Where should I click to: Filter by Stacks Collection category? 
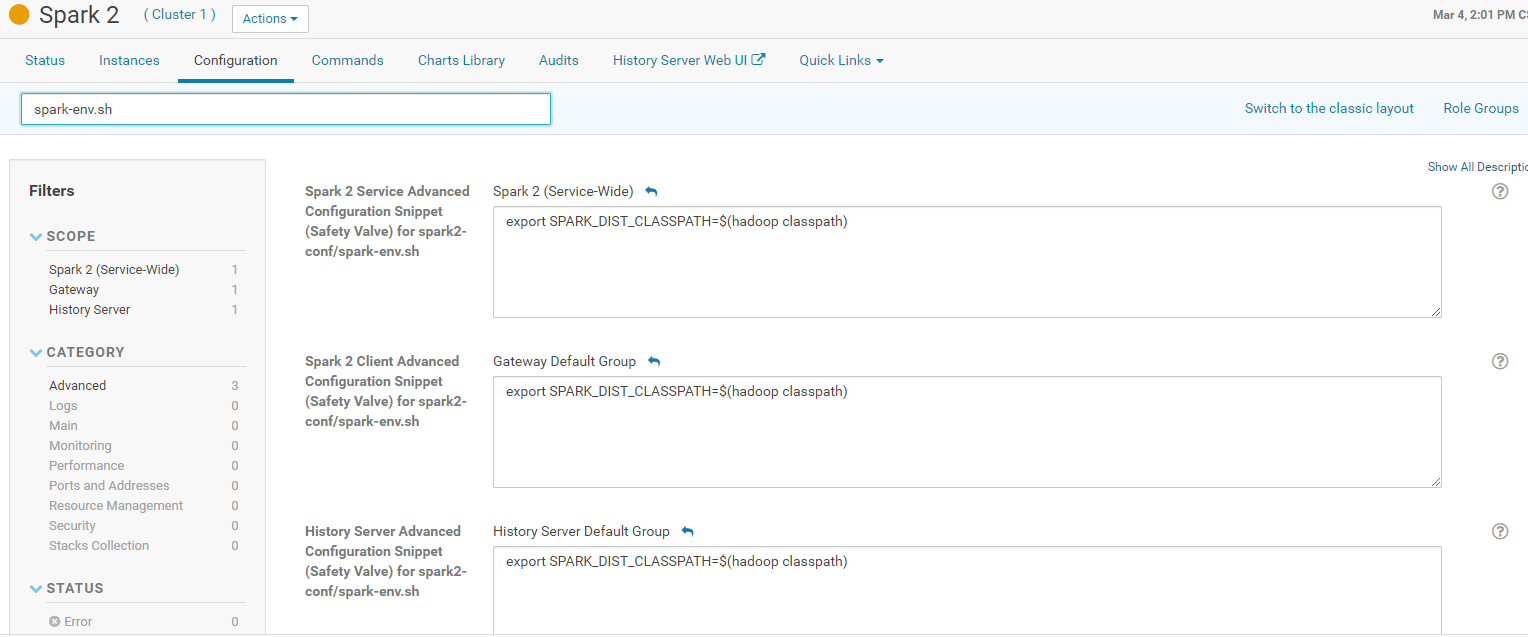pyautogui.click(x=99, y=545)
